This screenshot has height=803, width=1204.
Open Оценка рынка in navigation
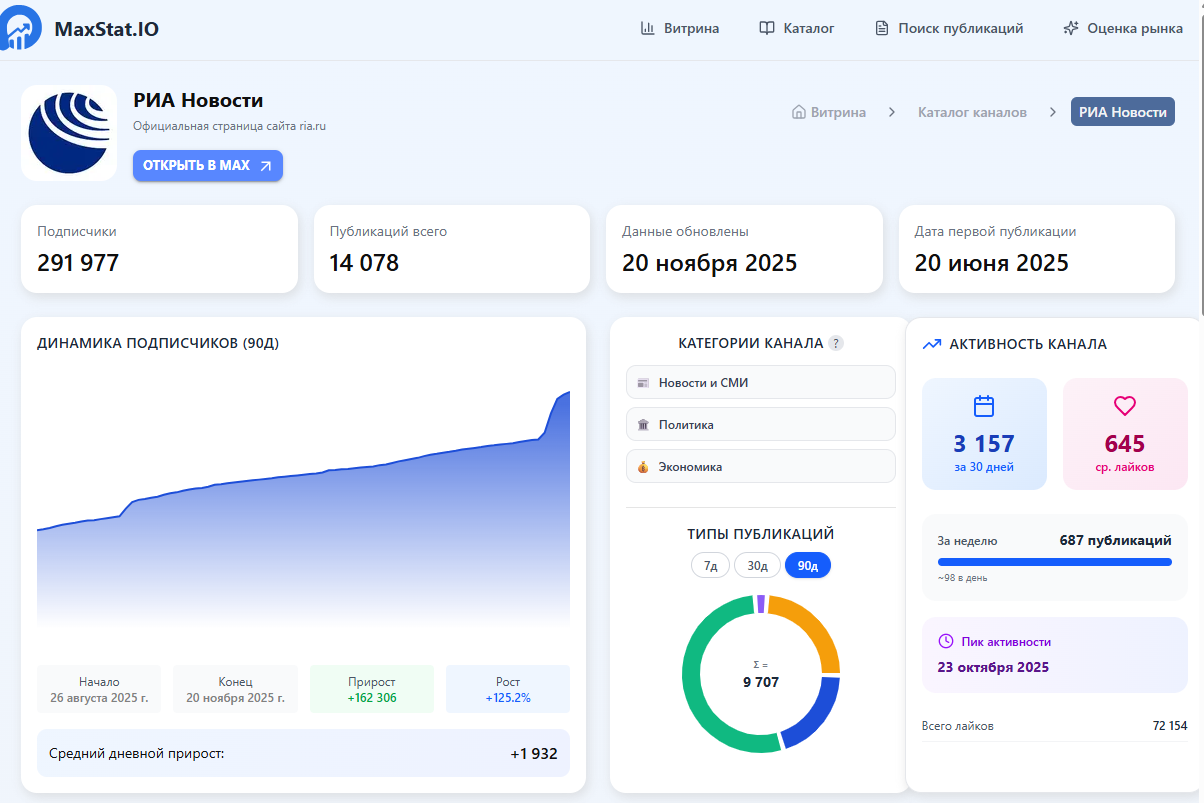(1123, 28)
